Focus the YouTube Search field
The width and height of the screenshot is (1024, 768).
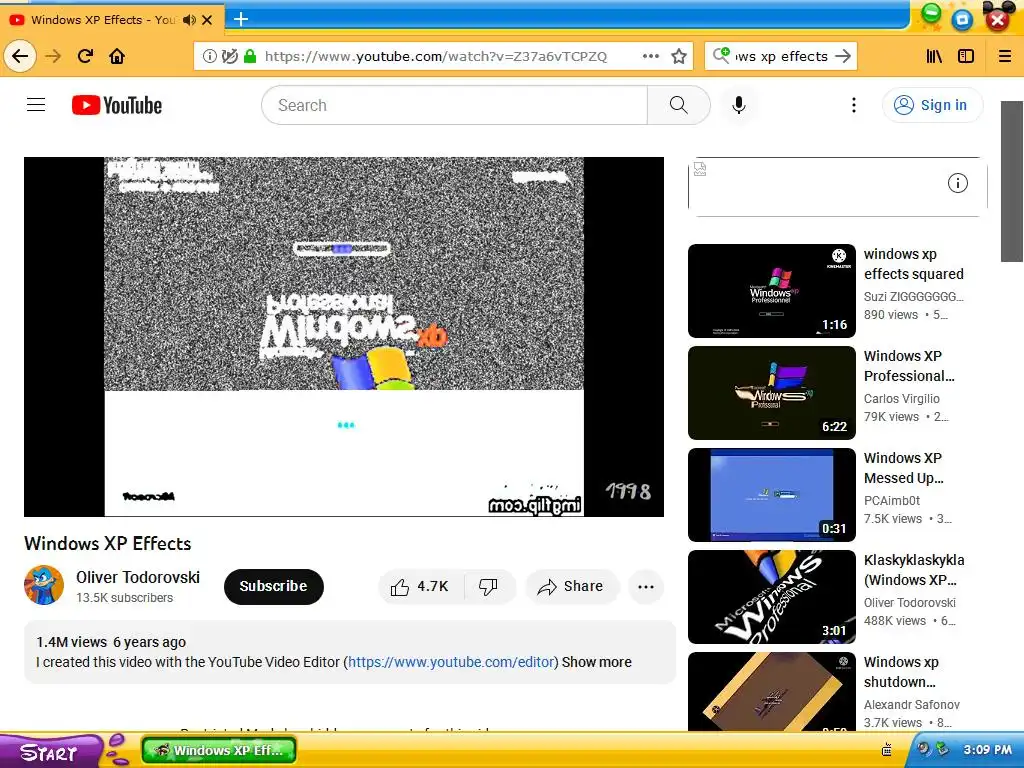455,105
